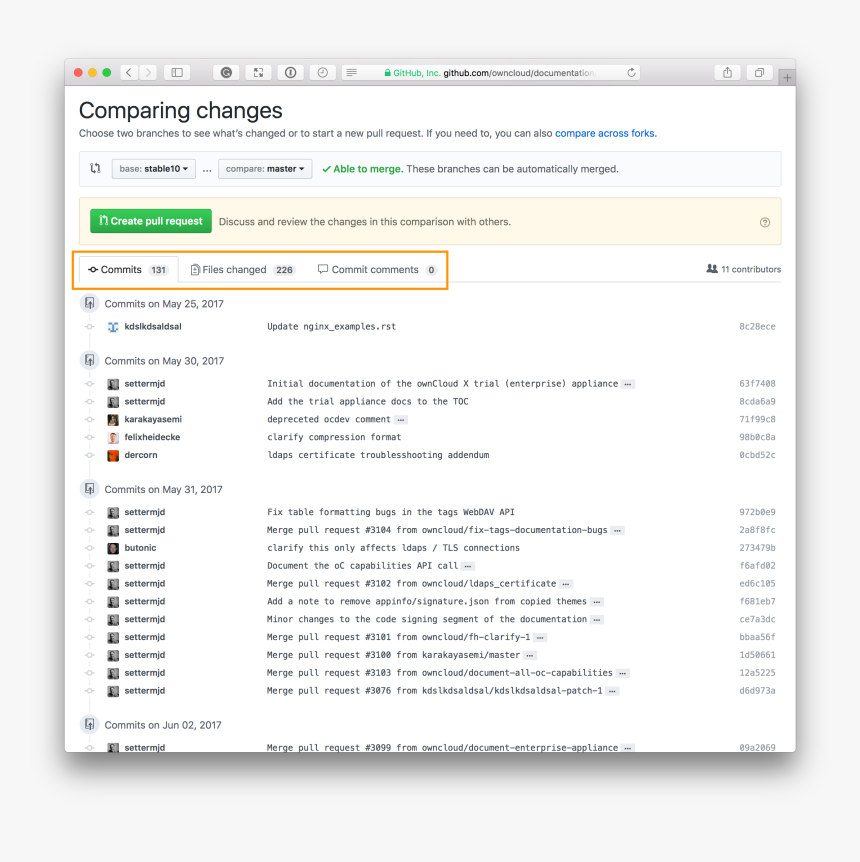Click karakayasemi's avatar image
The height and width of the screenshot is (862, 860).
[113, 419]
